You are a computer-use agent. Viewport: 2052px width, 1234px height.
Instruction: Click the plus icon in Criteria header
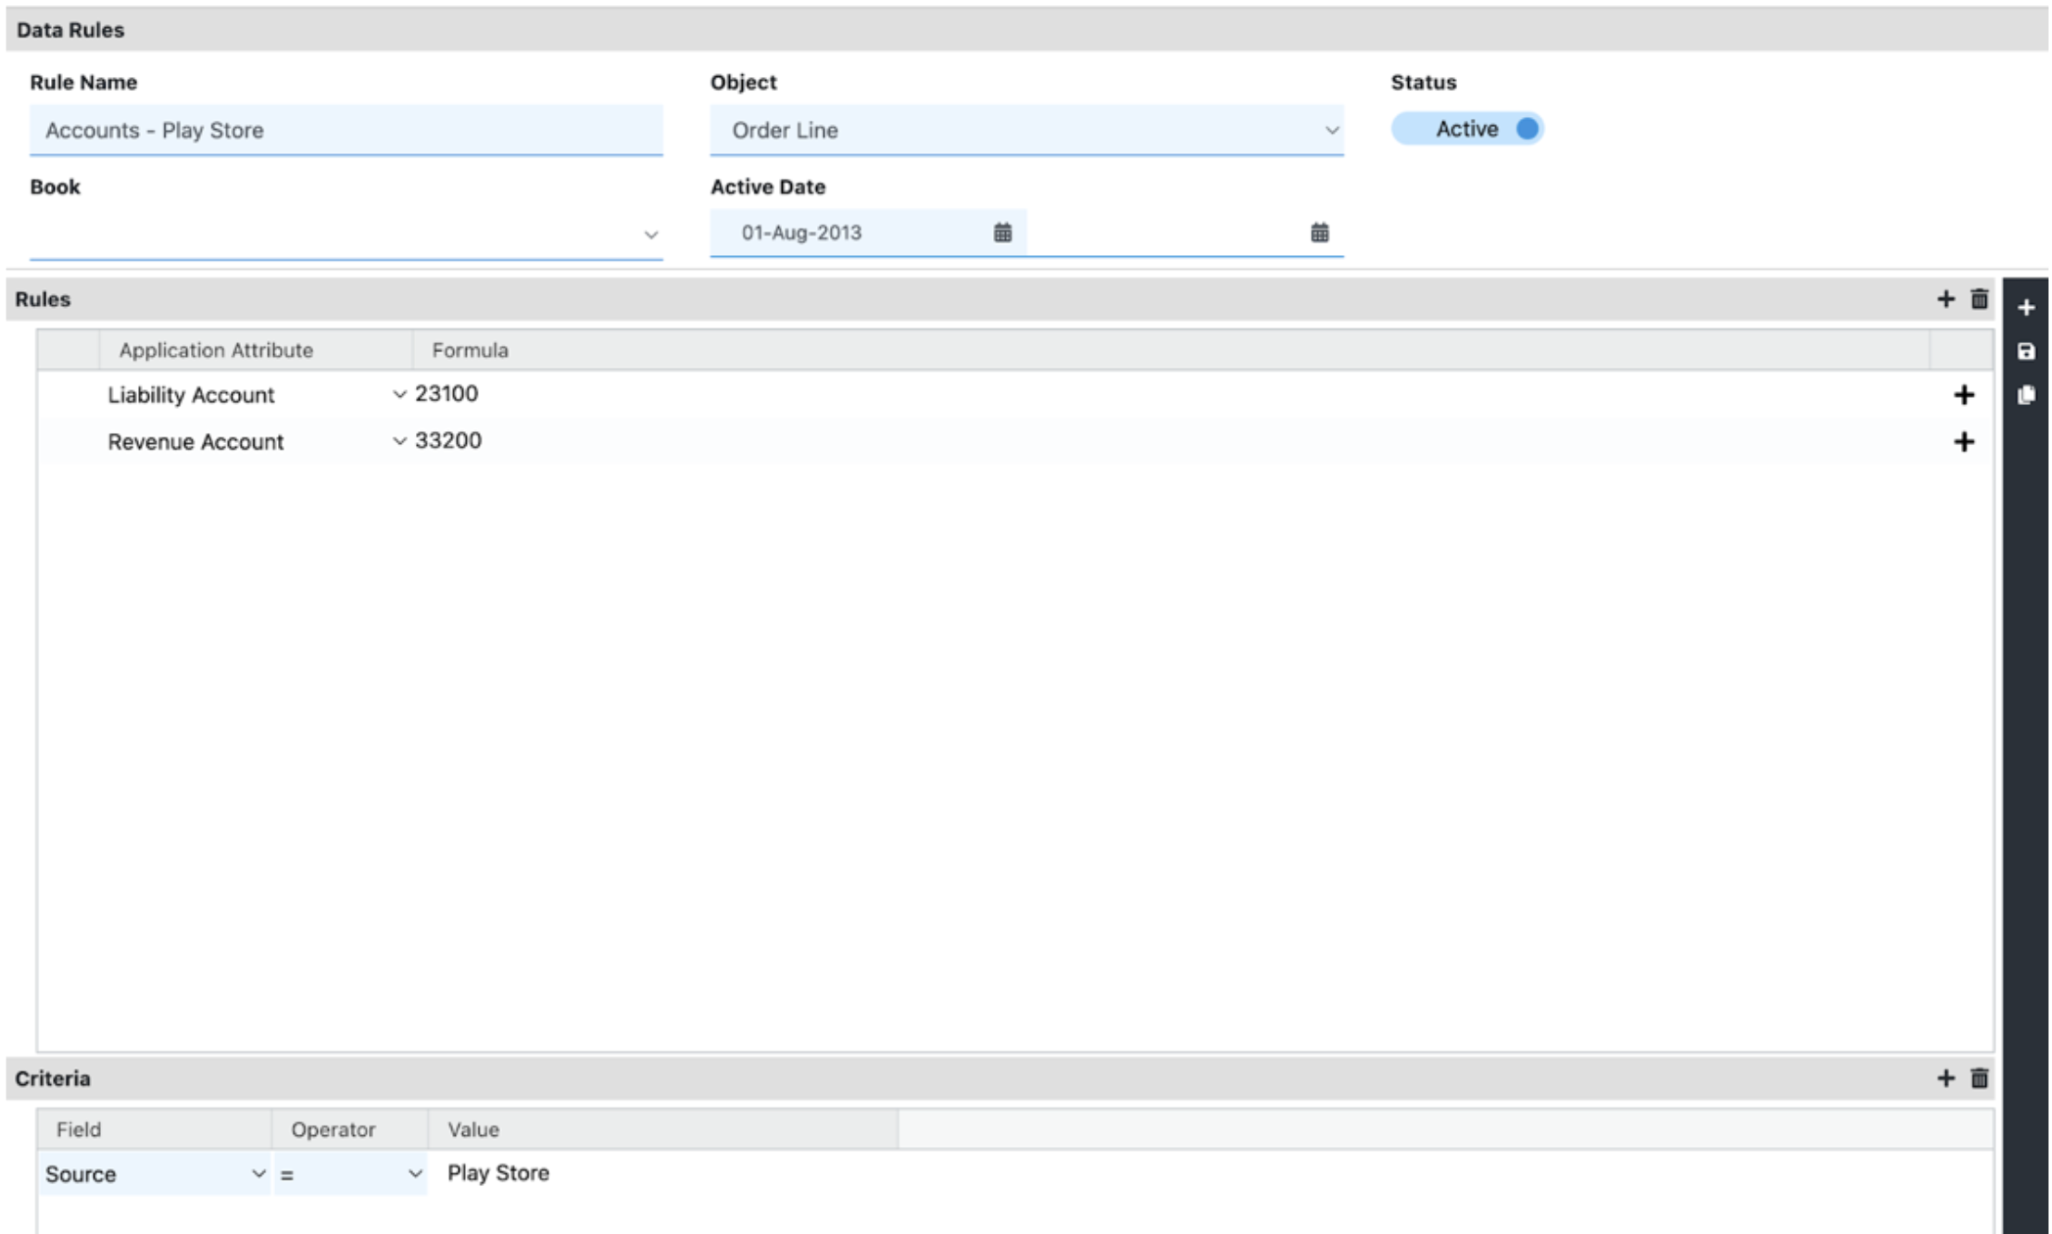tap(1945, 1078)
